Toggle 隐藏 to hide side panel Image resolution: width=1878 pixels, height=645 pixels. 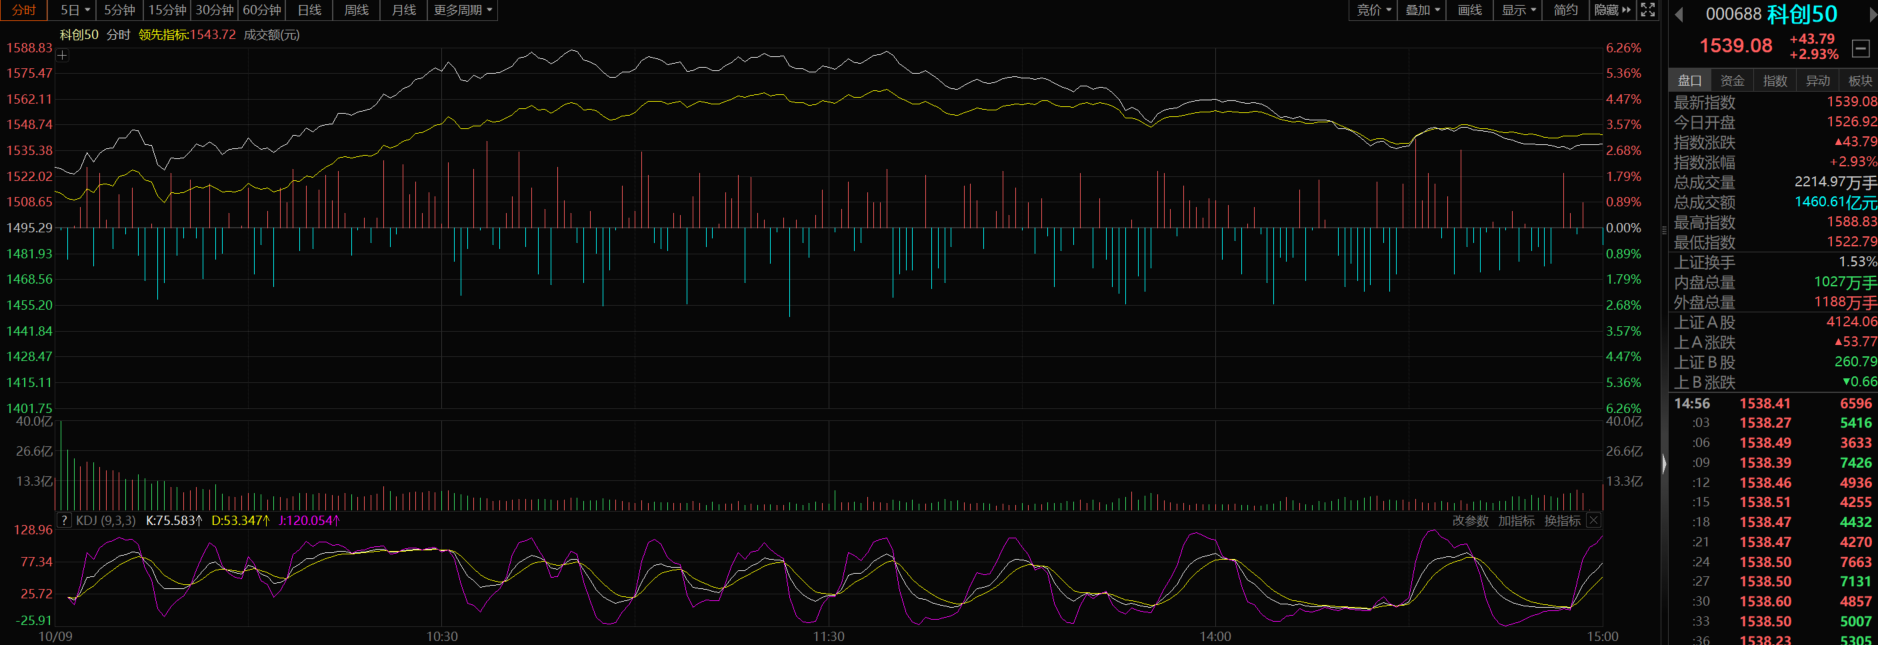point(1612,10)
